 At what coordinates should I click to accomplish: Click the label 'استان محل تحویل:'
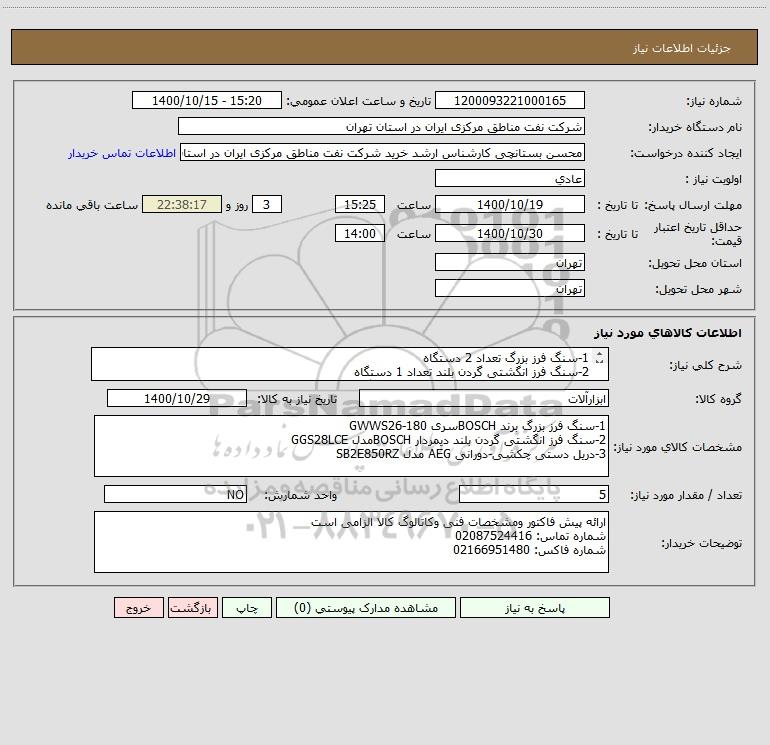click(695, 264)
